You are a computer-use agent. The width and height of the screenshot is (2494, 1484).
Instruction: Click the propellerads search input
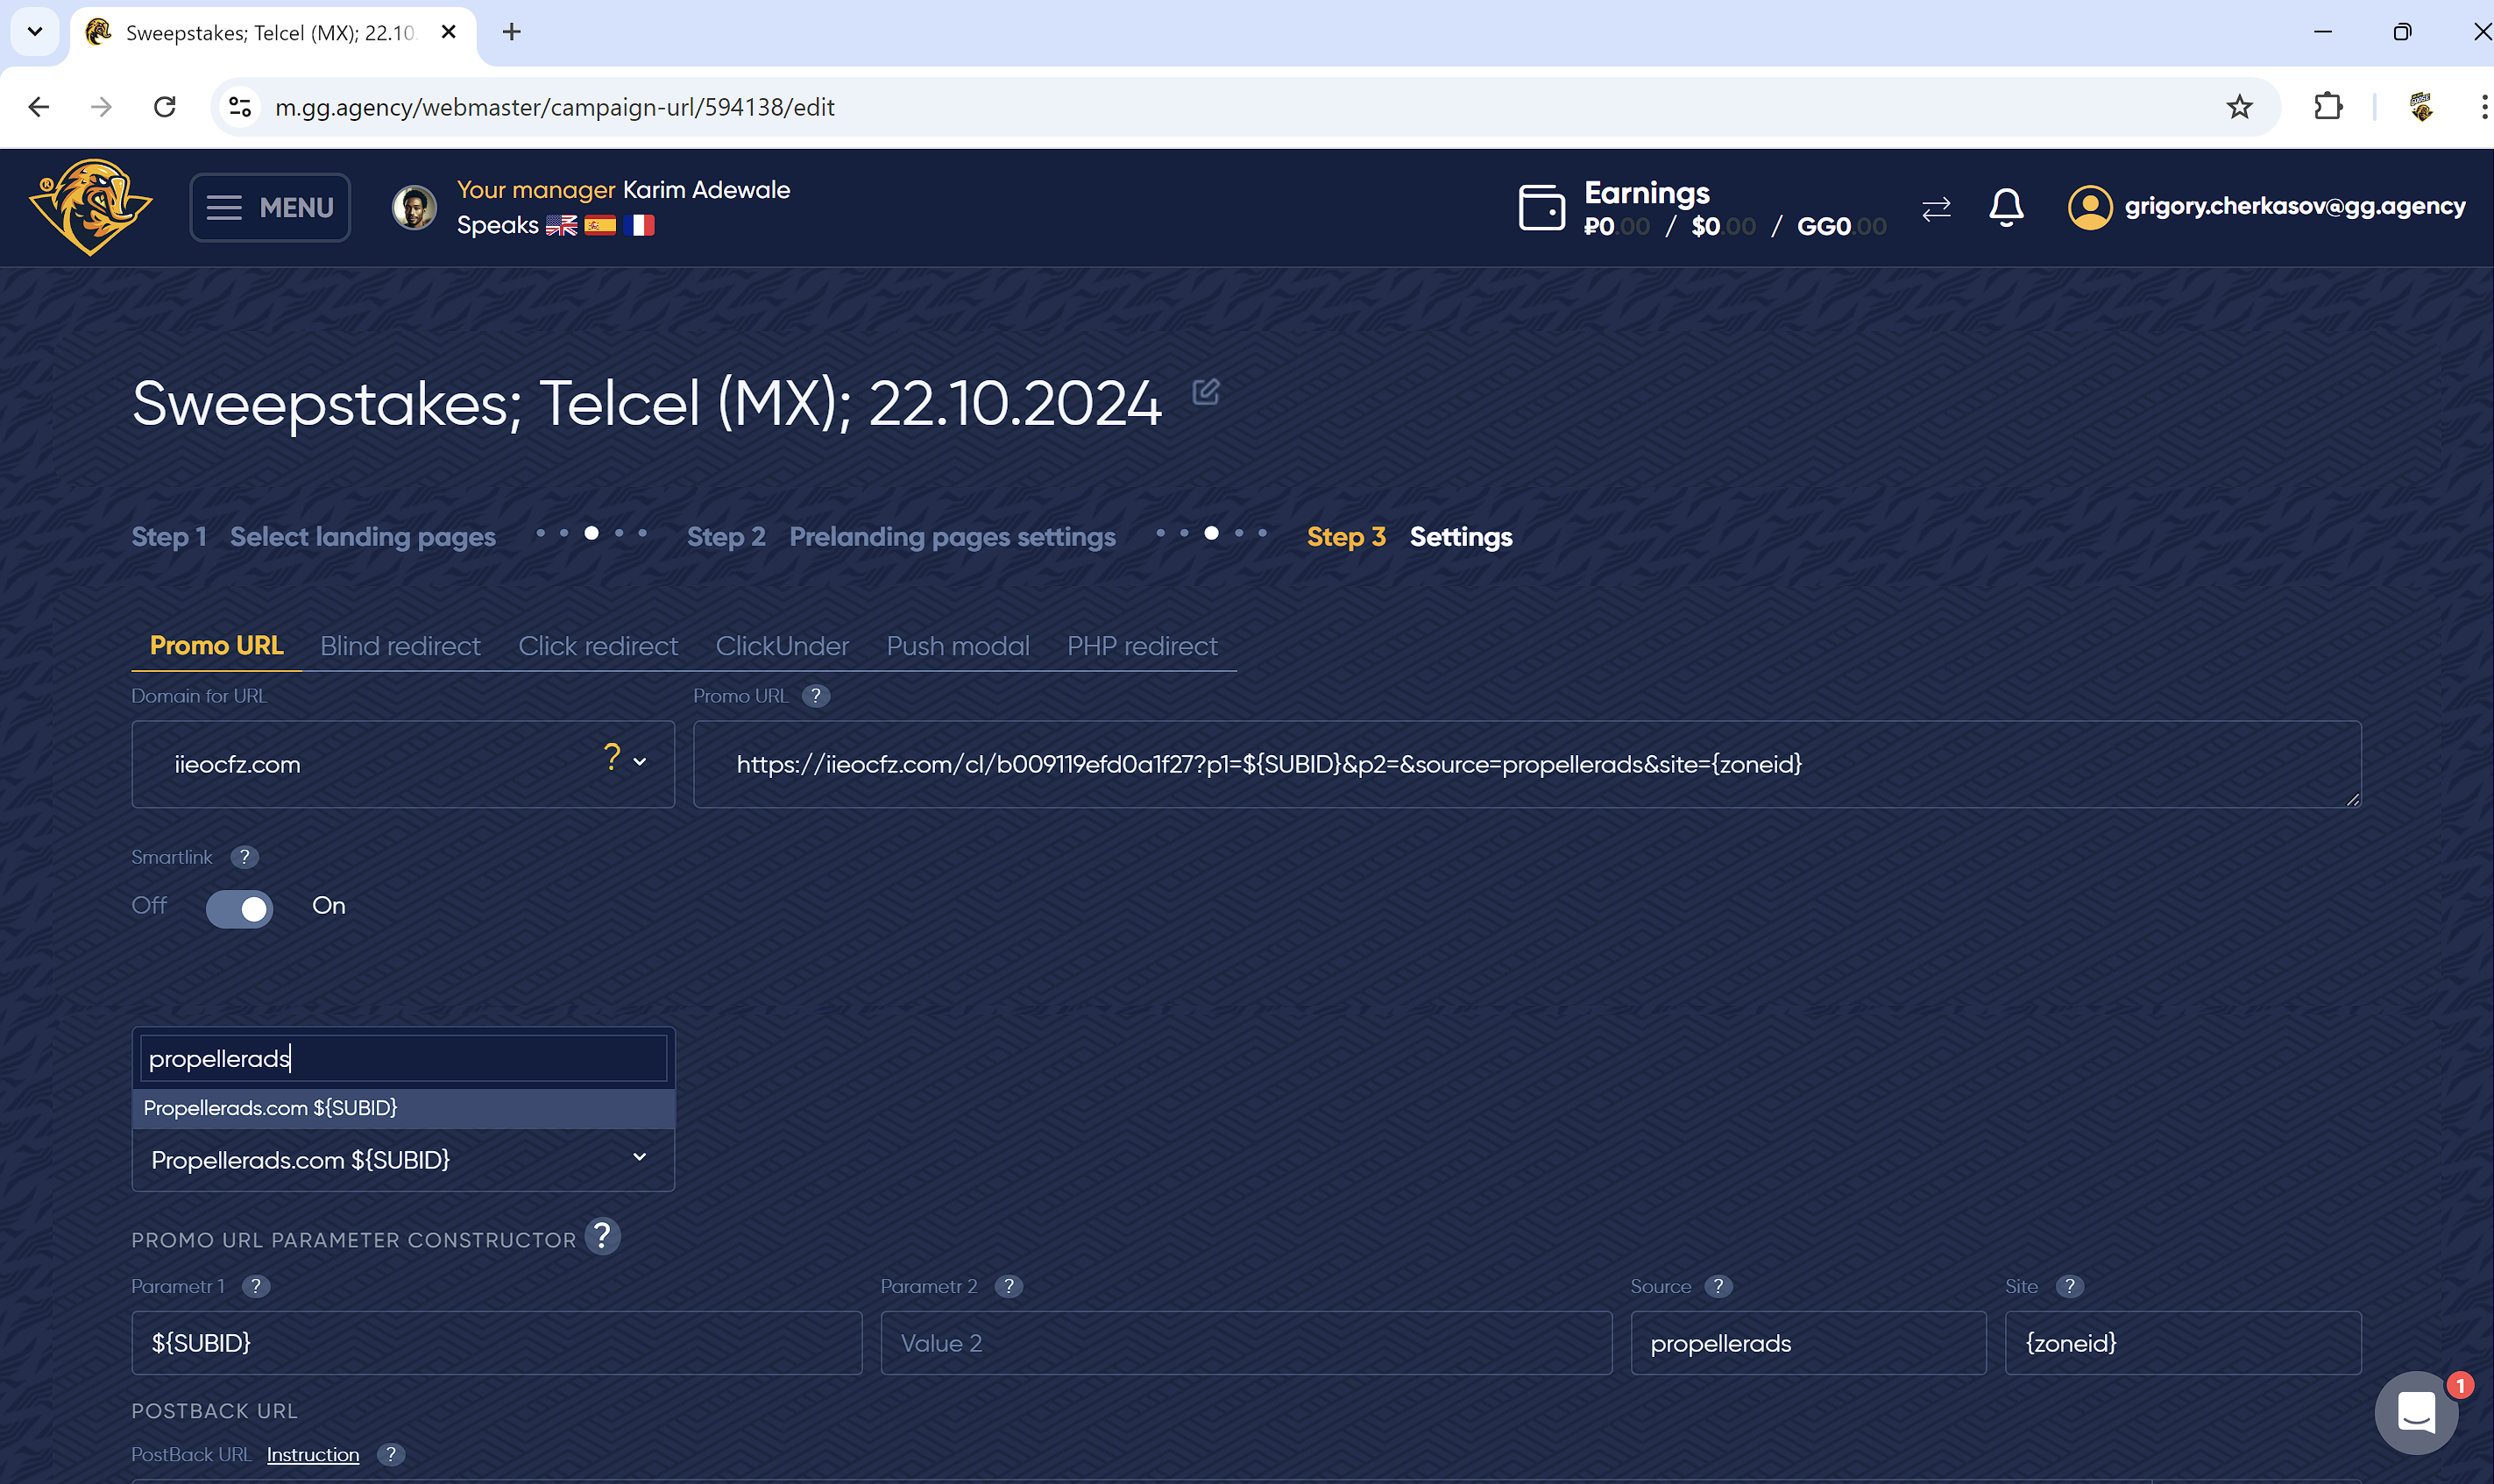(403, 1058)
